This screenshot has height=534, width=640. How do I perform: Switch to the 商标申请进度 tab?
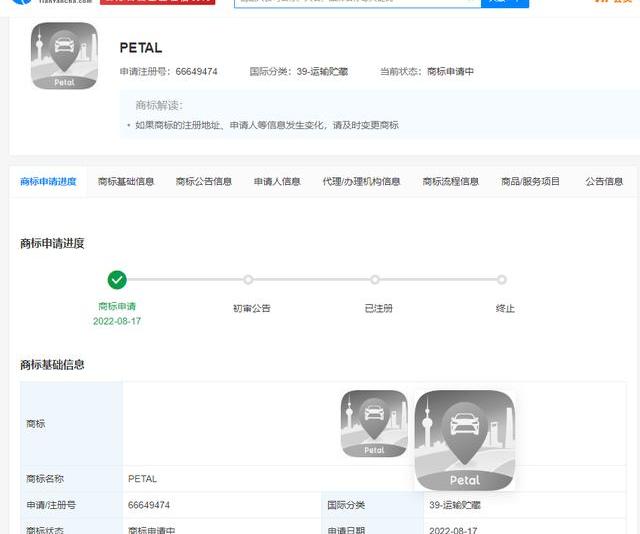tap(48, 182)
